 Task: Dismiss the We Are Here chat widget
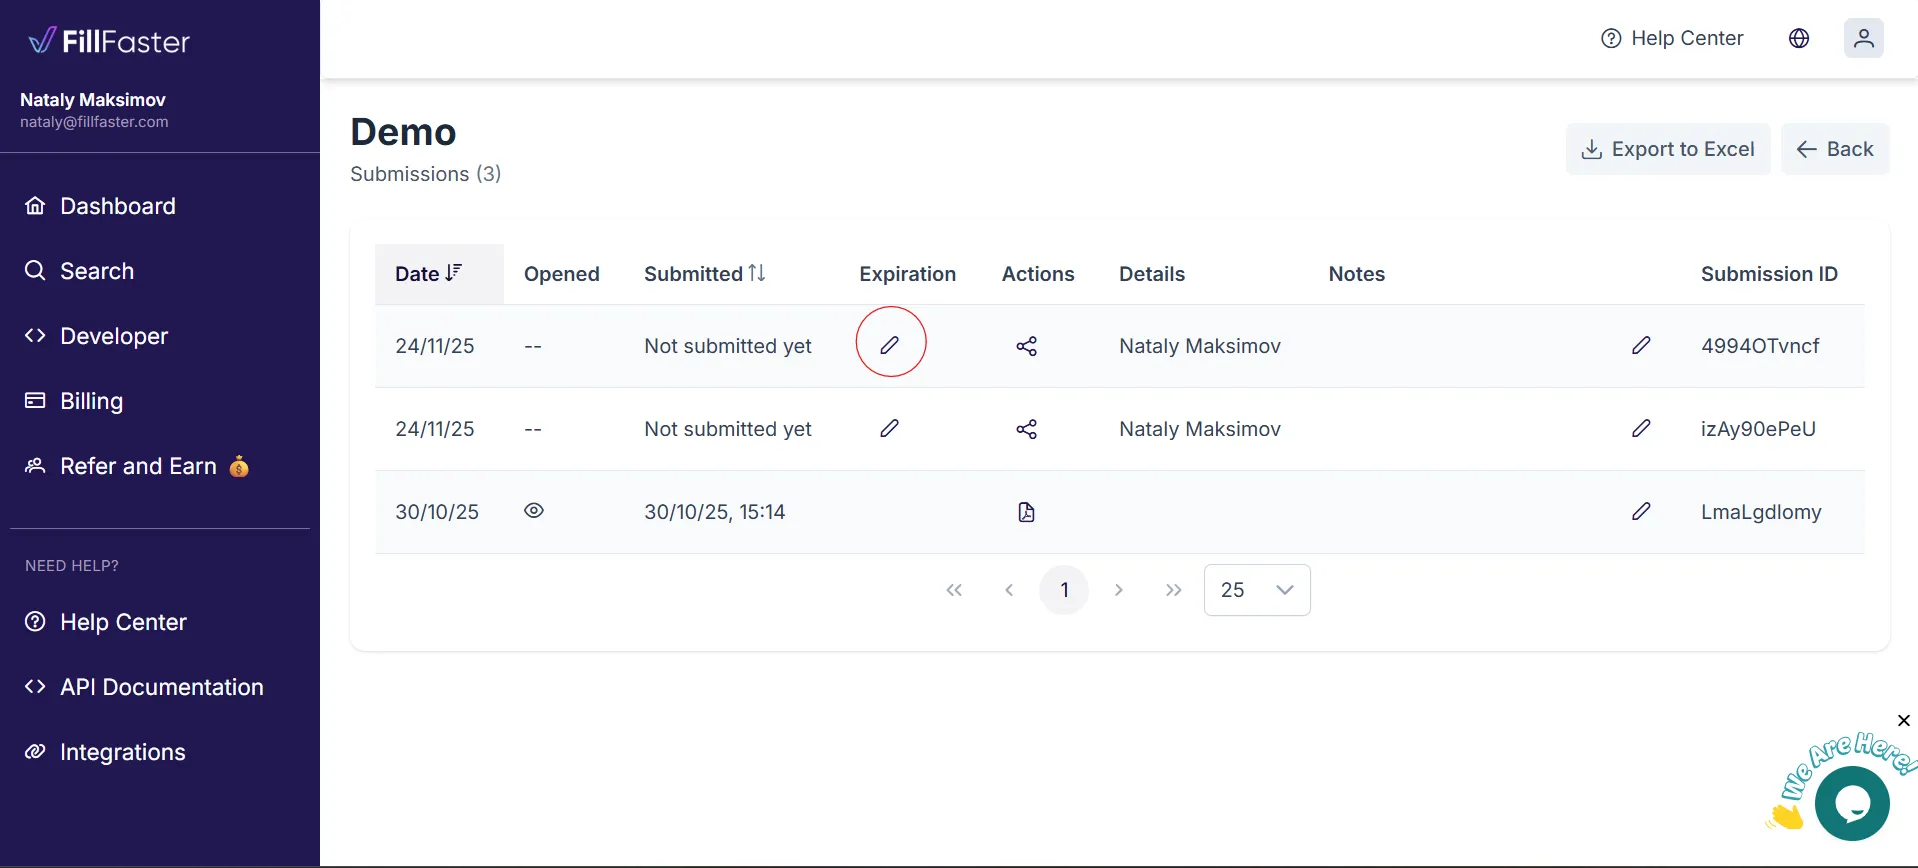click(1903, 720)
